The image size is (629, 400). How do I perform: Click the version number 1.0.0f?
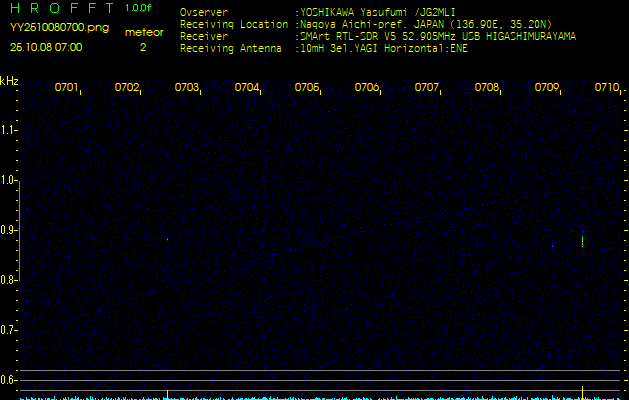(x=138, y=8)
